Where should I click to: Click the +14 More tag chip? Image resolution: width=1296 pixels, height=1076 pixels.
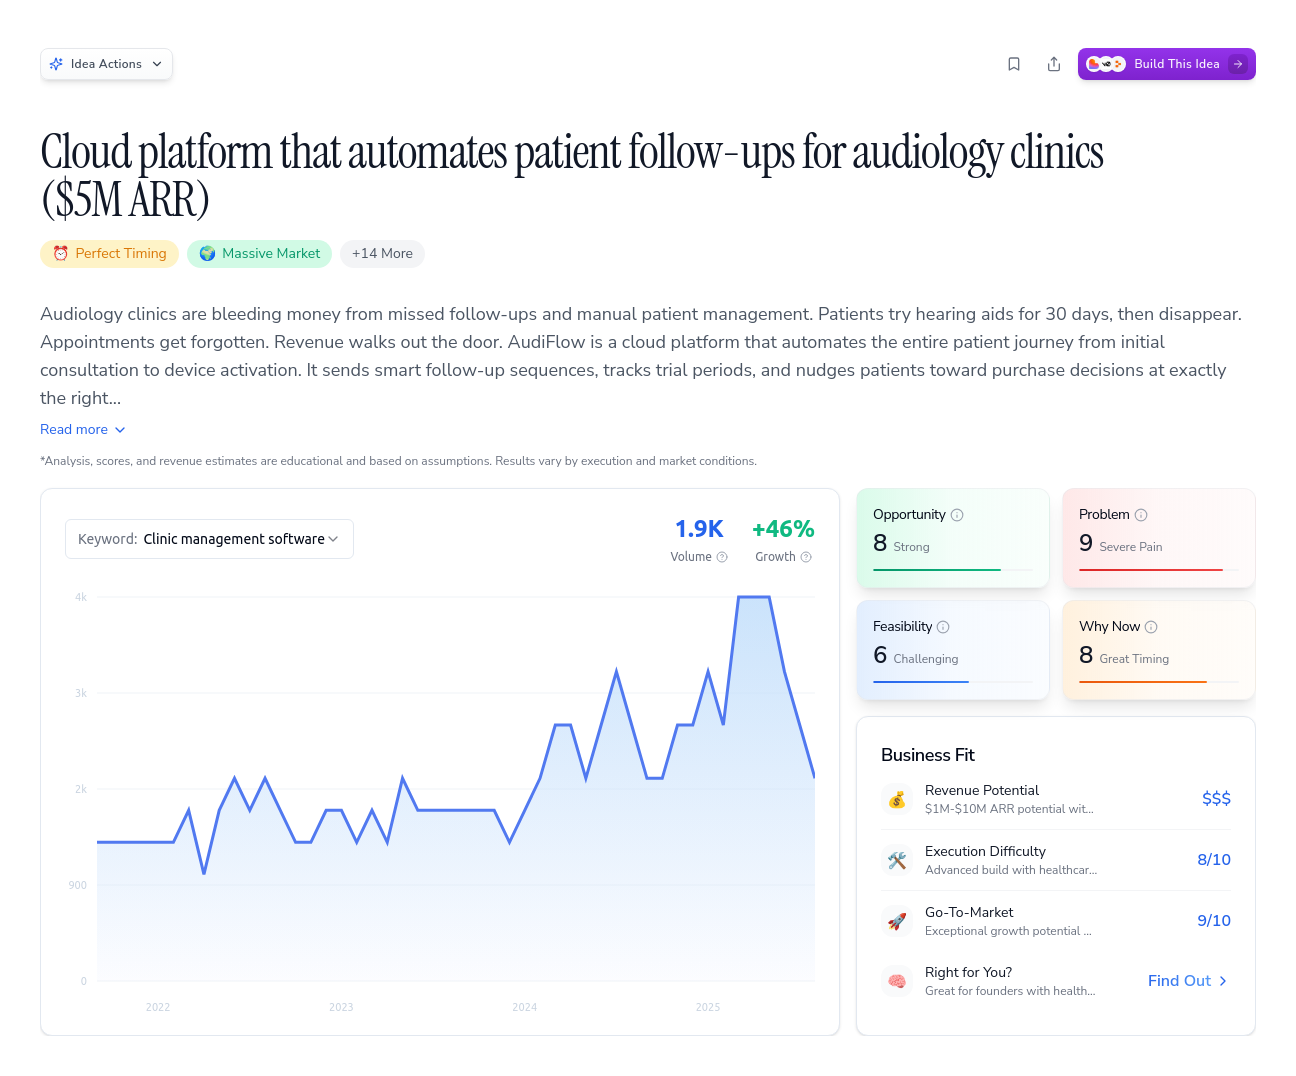point(382,254)
